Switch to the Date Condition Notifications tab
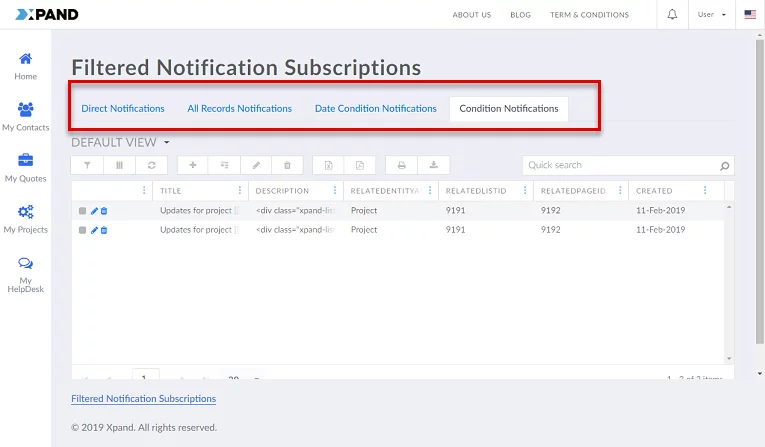The height and width of the screenshot is (447, 765). pyautogui.click(x=375, y=109)
